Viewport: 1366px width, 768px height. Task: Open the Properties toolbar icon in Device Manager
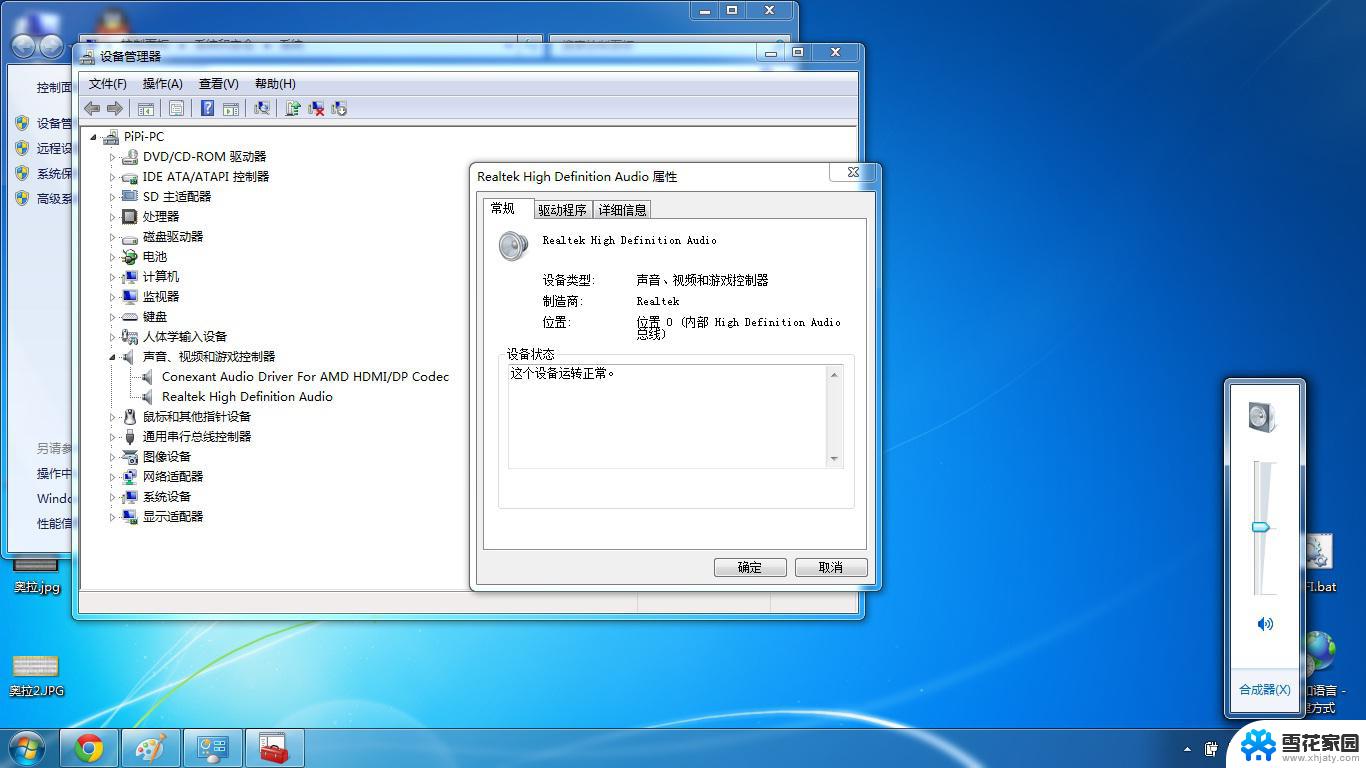[177, 108]
